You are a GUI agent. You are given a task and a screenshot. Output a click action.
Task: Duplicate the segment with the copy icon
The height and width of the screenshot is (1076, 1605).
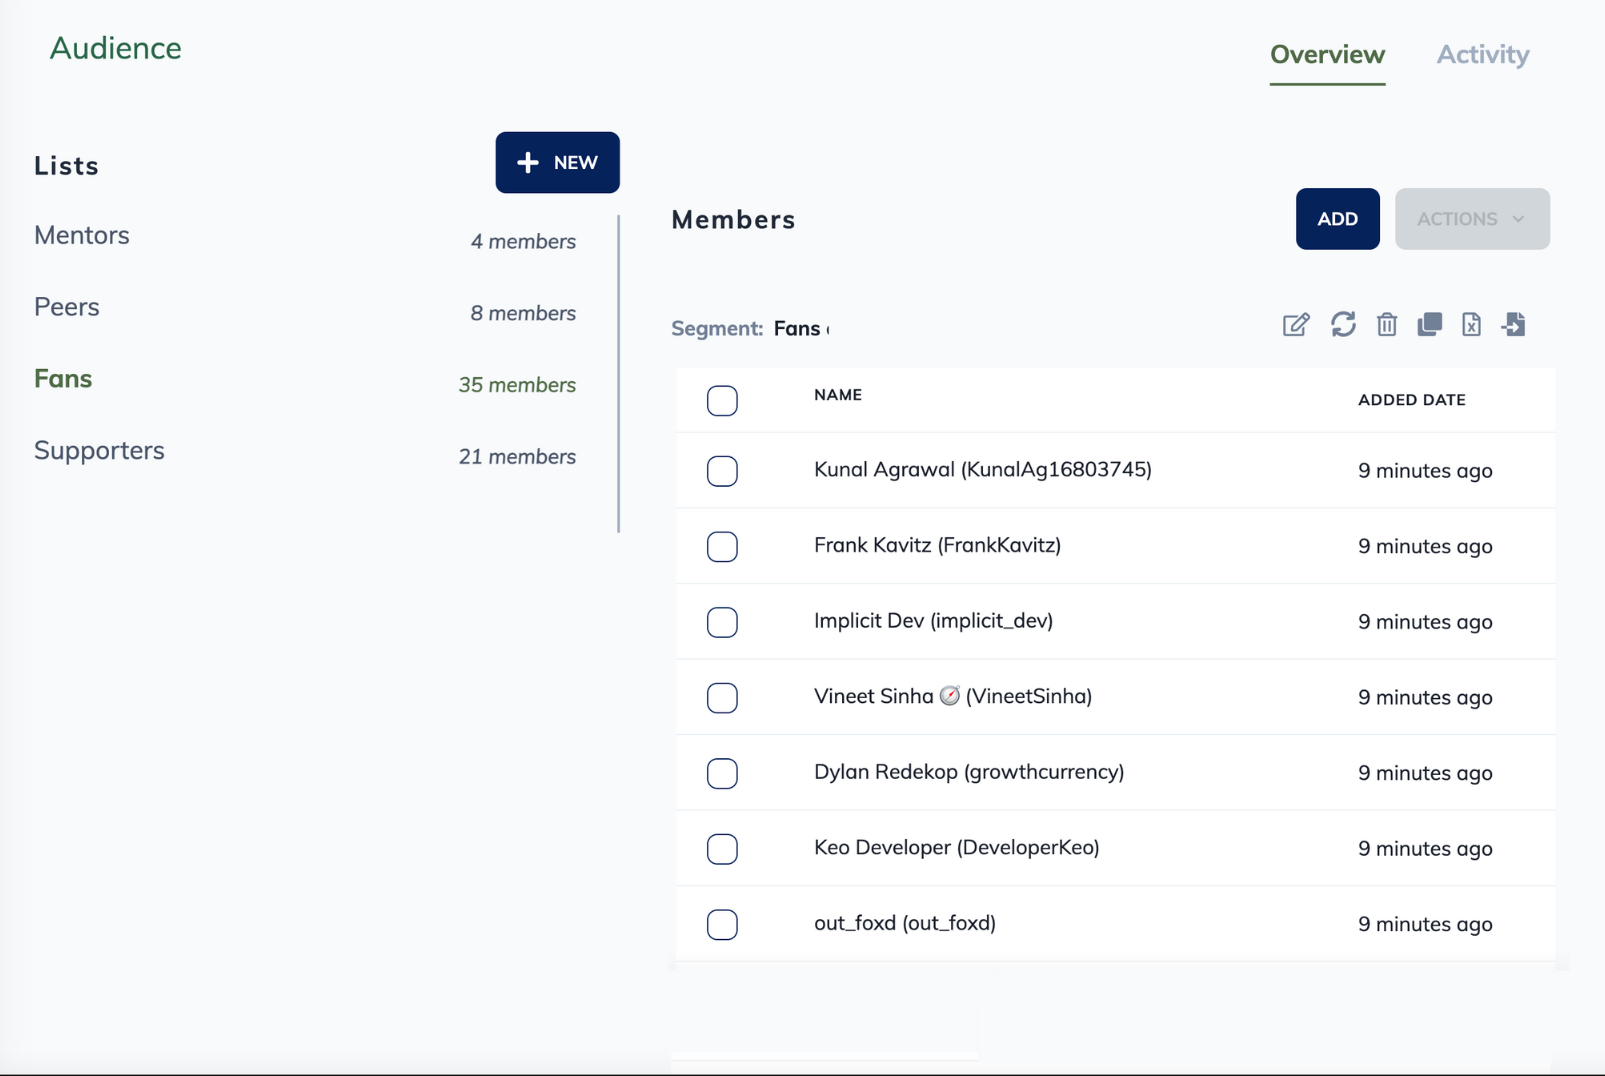(1429, 325)
